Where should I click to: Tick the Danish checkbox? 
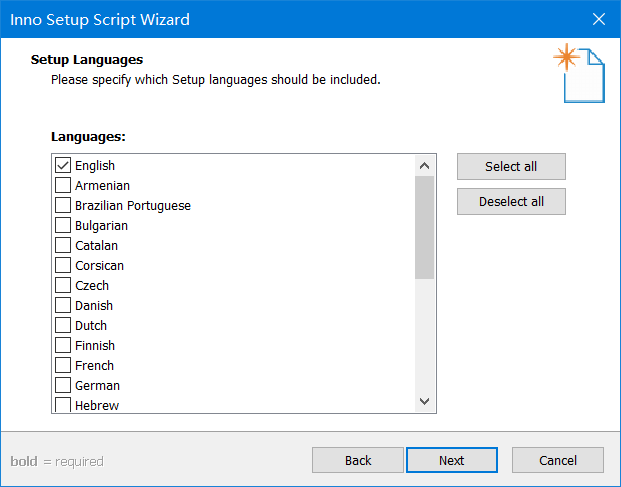(63, 305)
